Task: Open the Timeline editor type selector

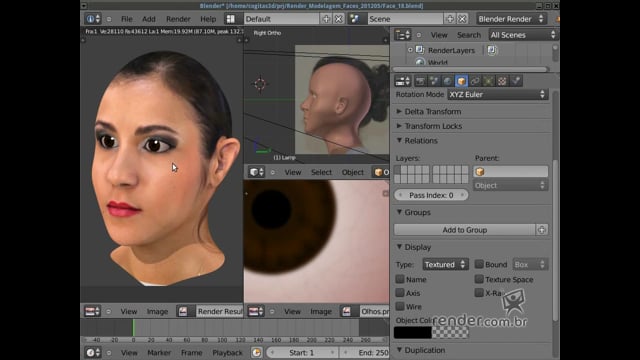Action: pyautogui.click(x=92, y=353)
